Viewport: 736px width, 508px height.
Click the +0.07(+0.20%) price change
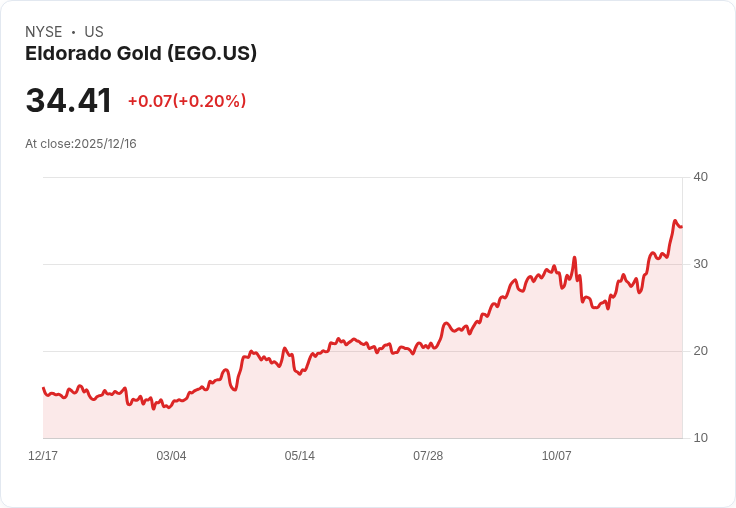point(187,101)
